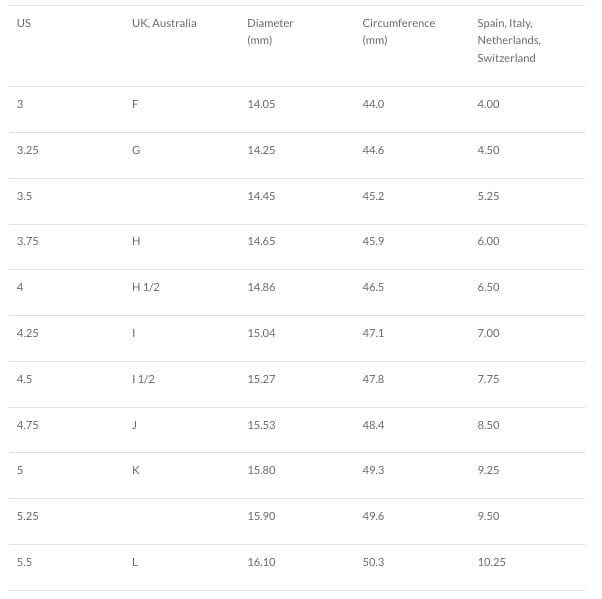This screenshot has height=599, width=602.
Task: Select the UK size 'H 1/2' cell
Action: (x=146, y=287)
